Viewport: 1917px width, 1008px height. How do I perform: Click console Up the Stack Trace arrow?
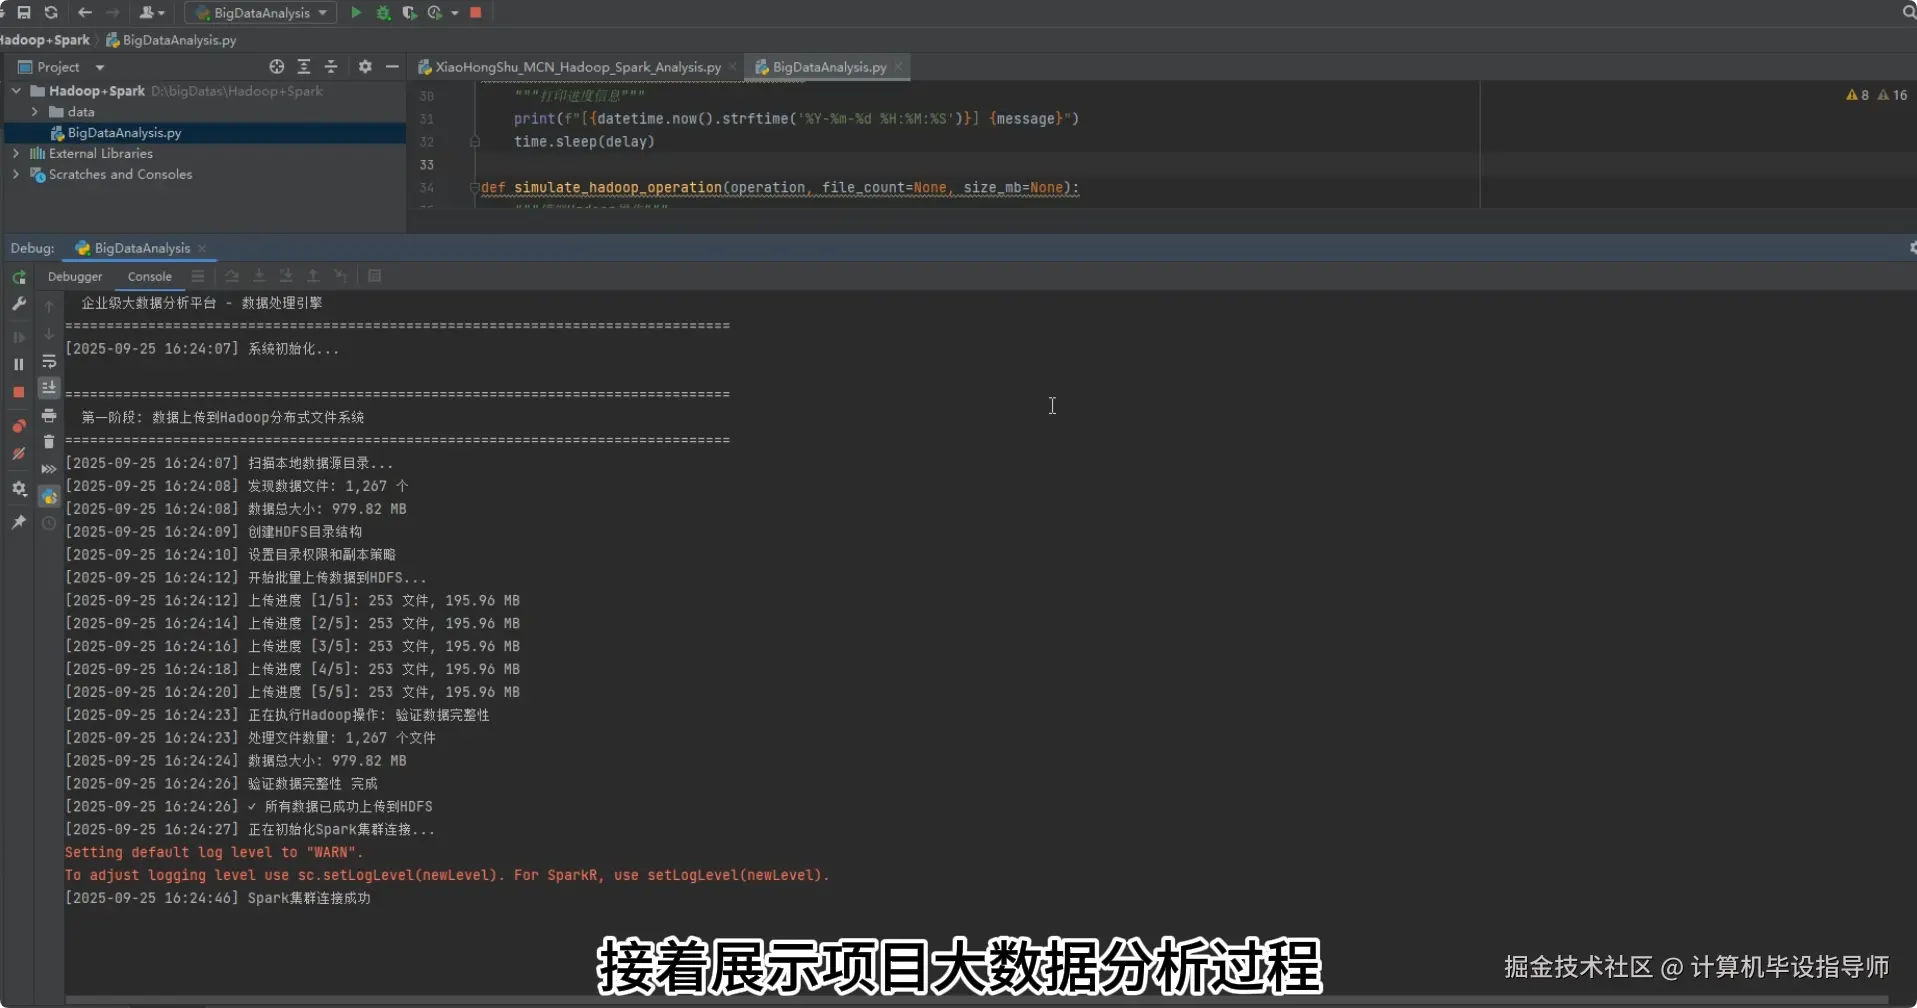(x=49, y=307)
